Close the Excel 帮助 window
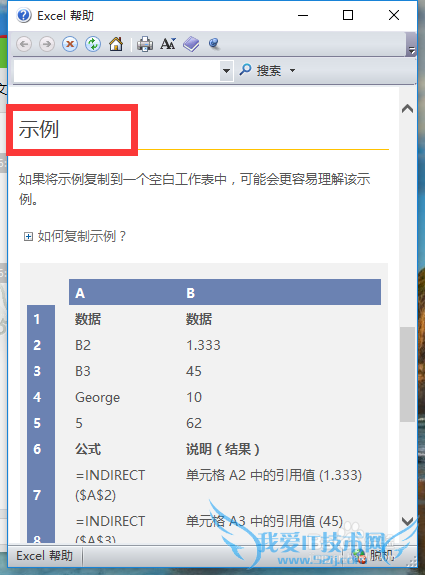This screenshot has height=575, width=425. tap(394, 15)
